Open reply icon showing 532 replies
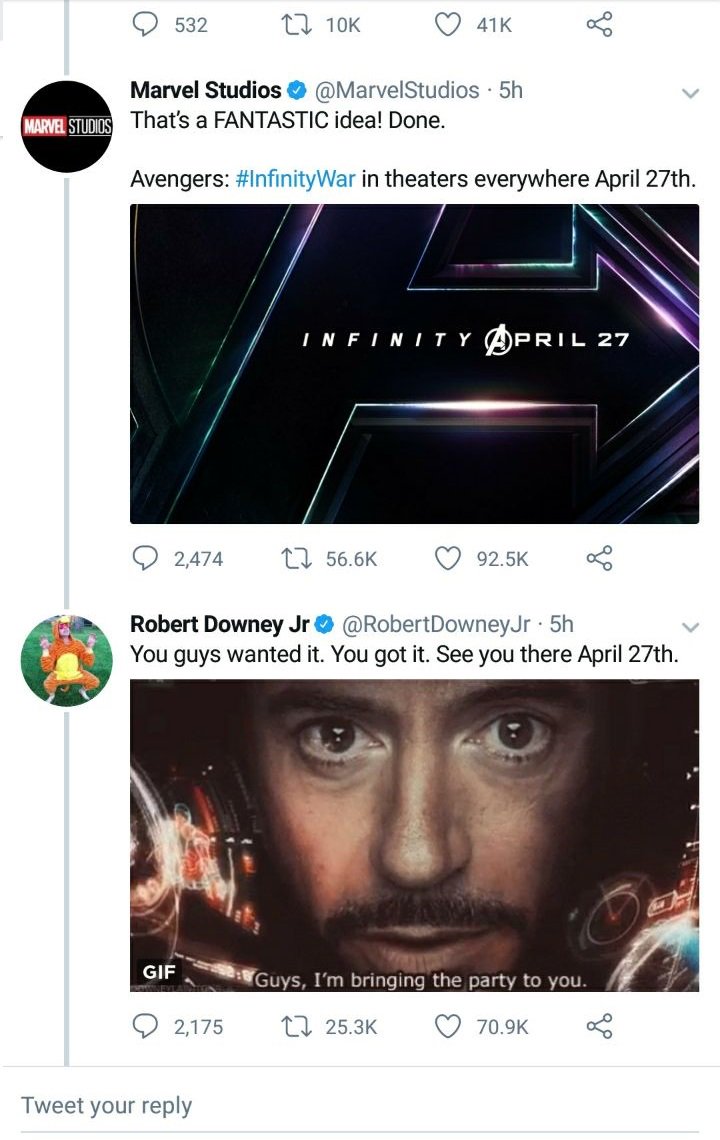Screen dimensions: 720x1140 pos(145,25)
